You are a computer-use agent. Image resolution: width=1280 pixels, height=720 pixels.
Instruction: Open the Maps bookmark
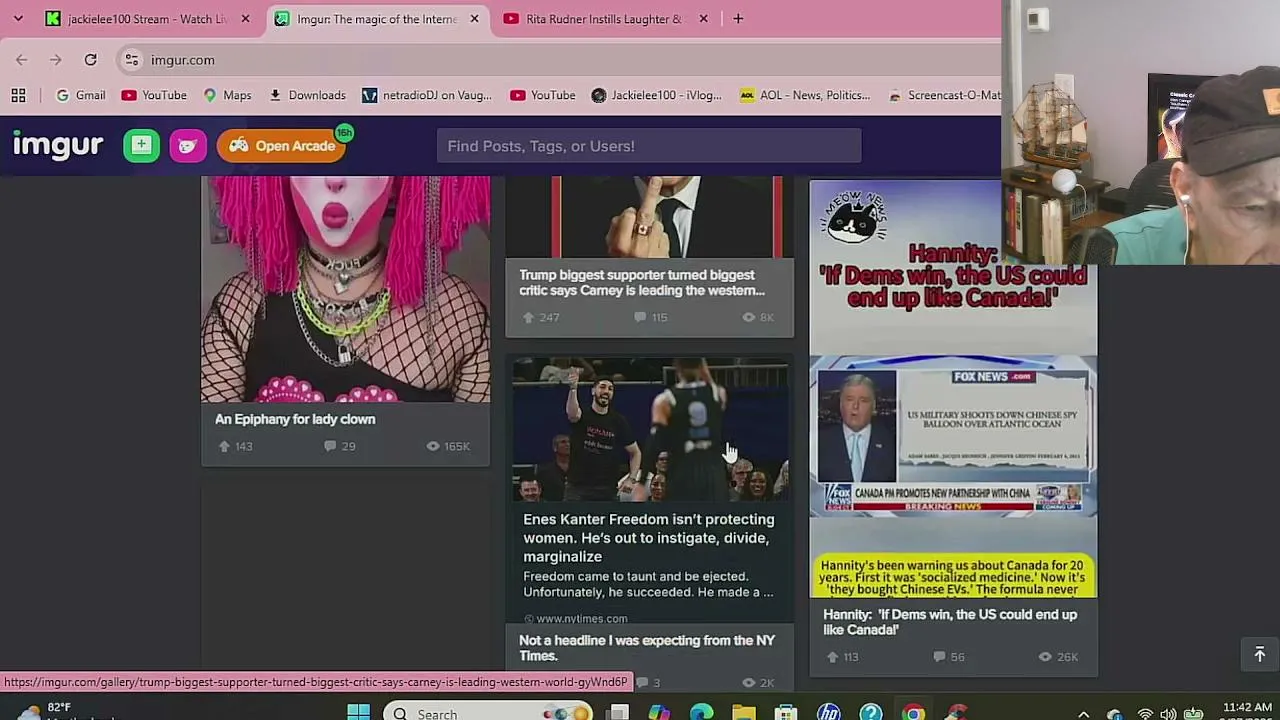click(227, 95)
